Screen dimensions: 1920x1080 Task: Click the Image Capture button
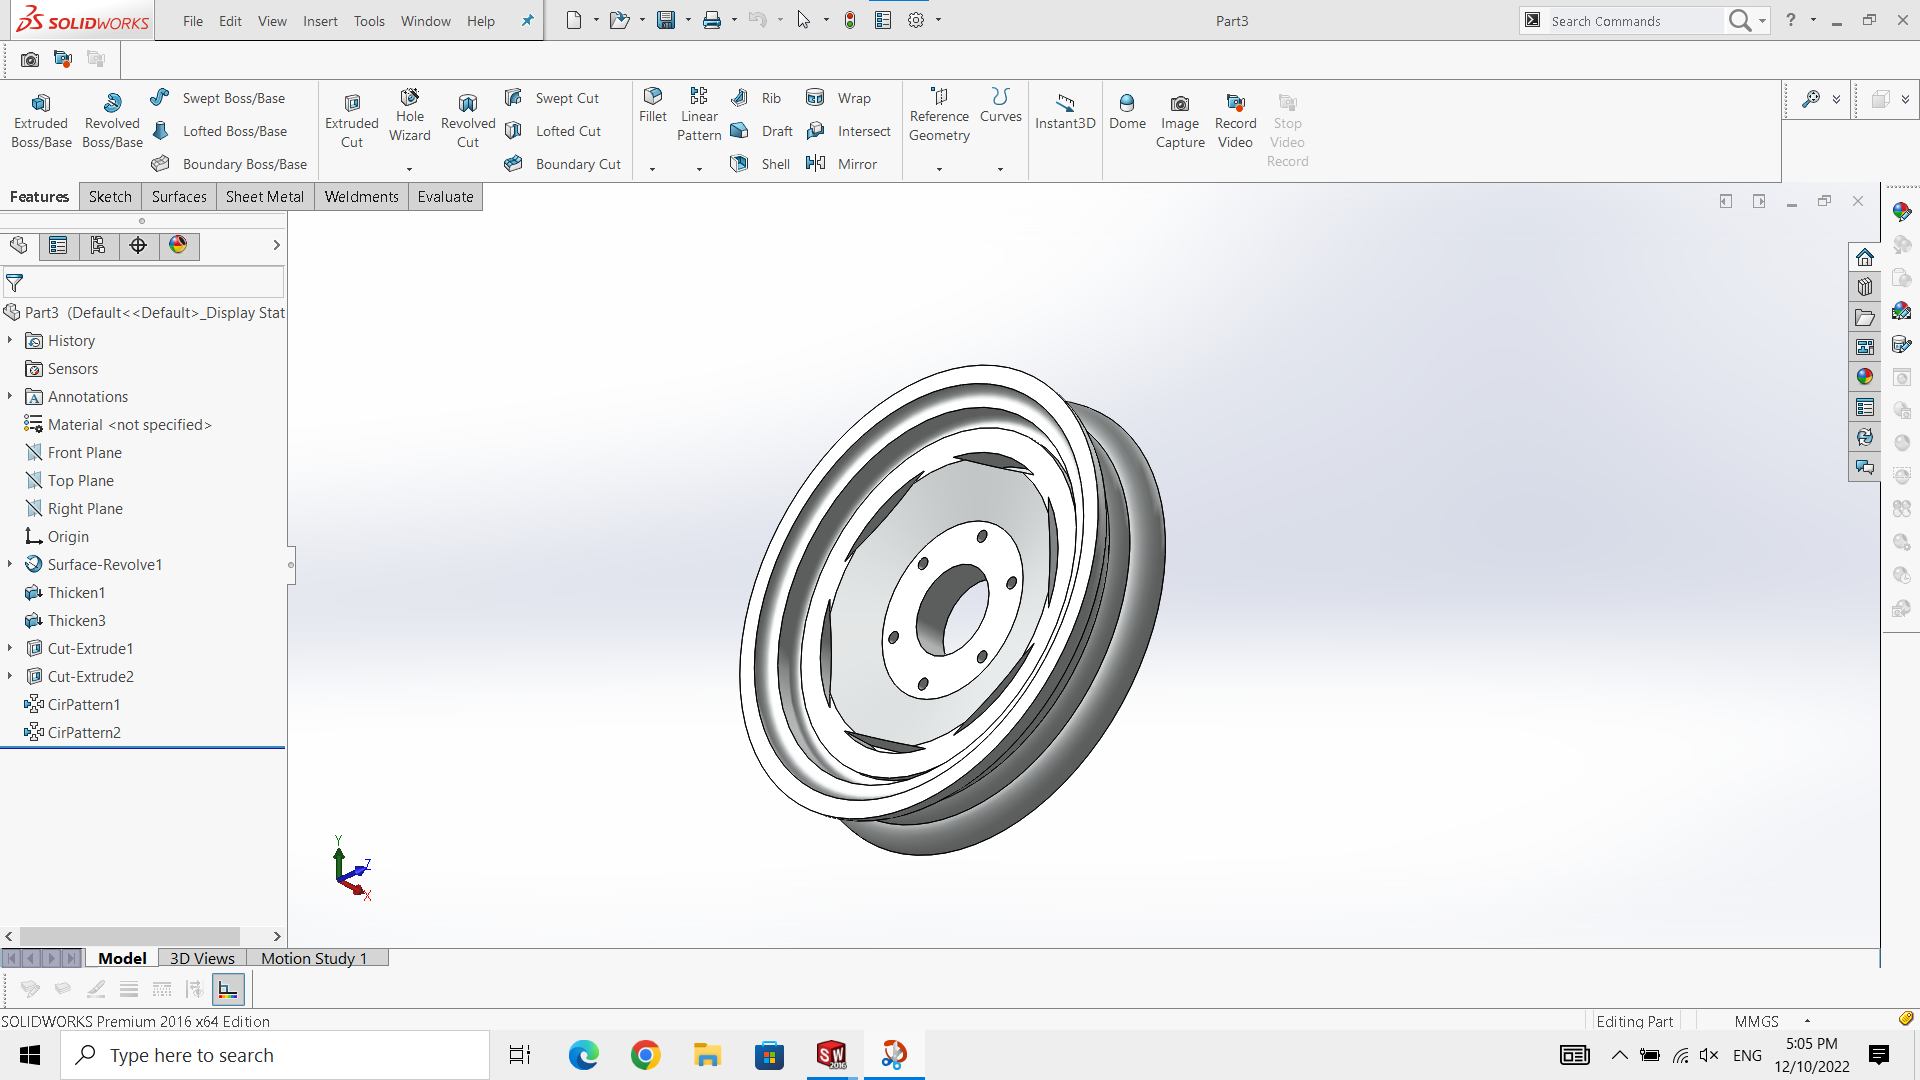[1180, 121]
